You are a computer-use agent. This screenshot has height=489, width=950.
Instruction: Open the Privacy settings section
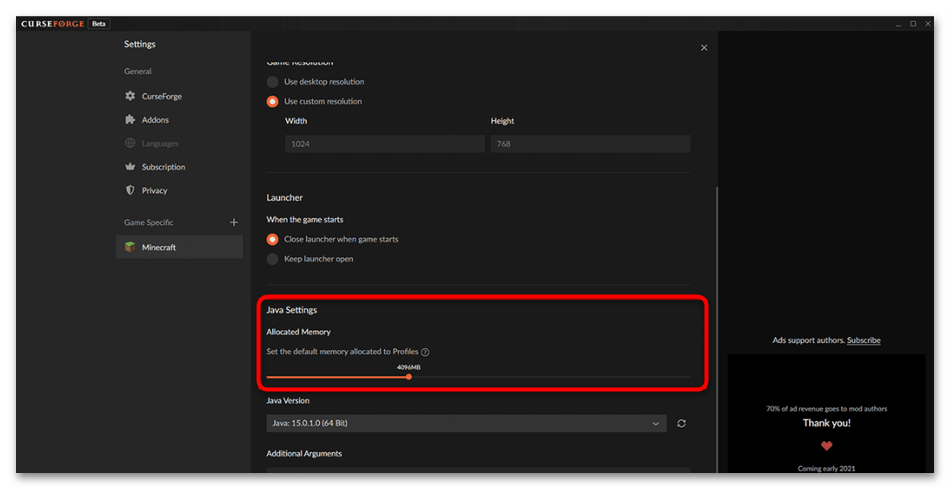(179, 191)
